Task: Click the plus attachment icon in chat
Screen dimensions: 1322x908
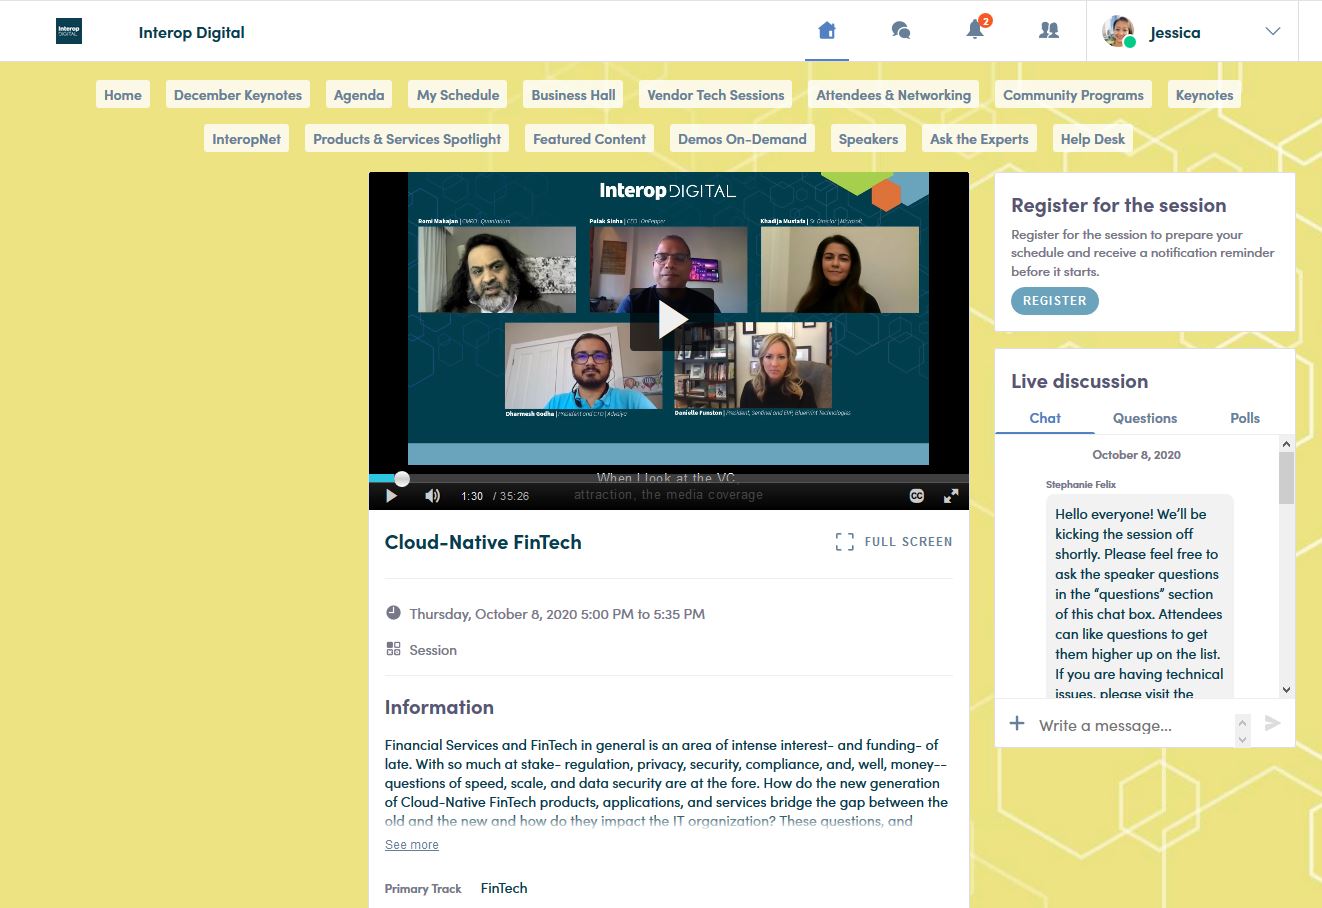Action: [x=1017, y=723]
